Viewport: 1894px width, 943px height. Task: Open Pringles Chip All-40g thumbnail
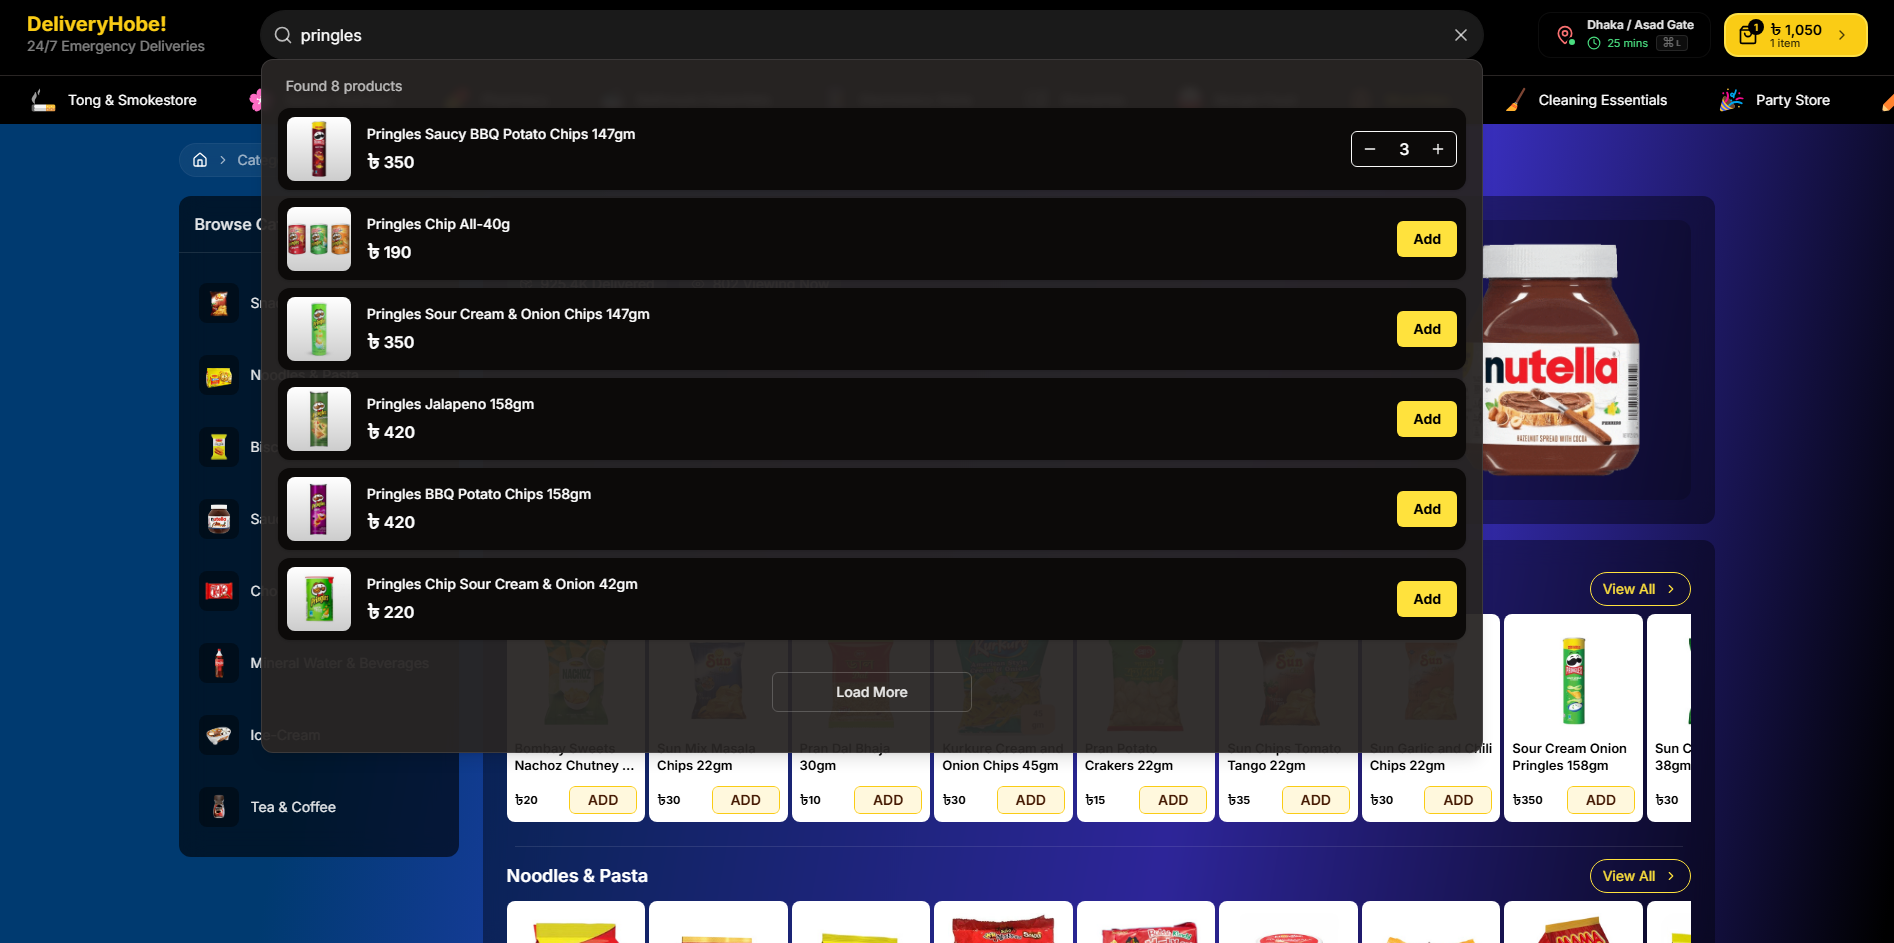coord(319,239)
